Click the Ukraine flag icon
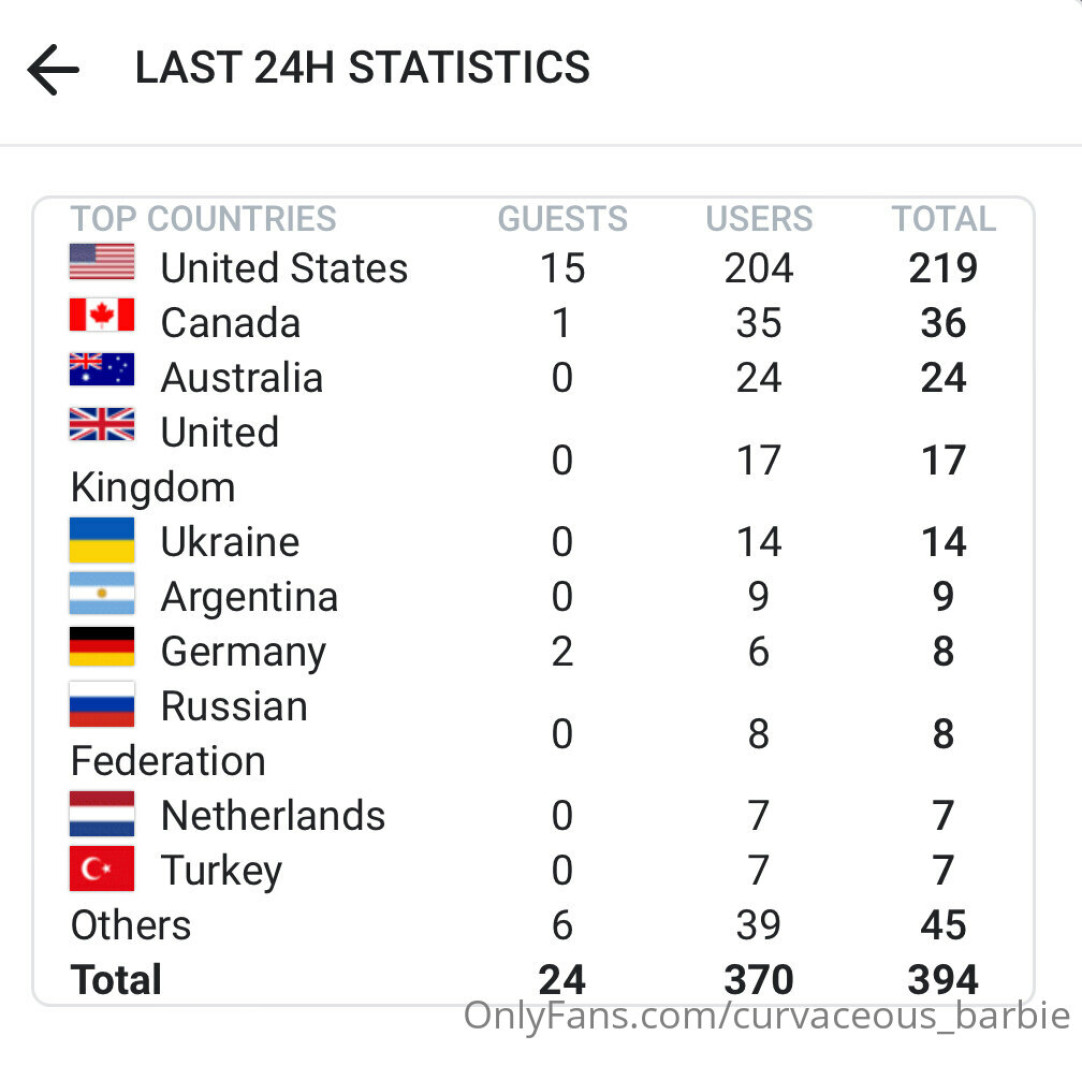This screenshot has width=1082, height=1080. click(102, 540)
